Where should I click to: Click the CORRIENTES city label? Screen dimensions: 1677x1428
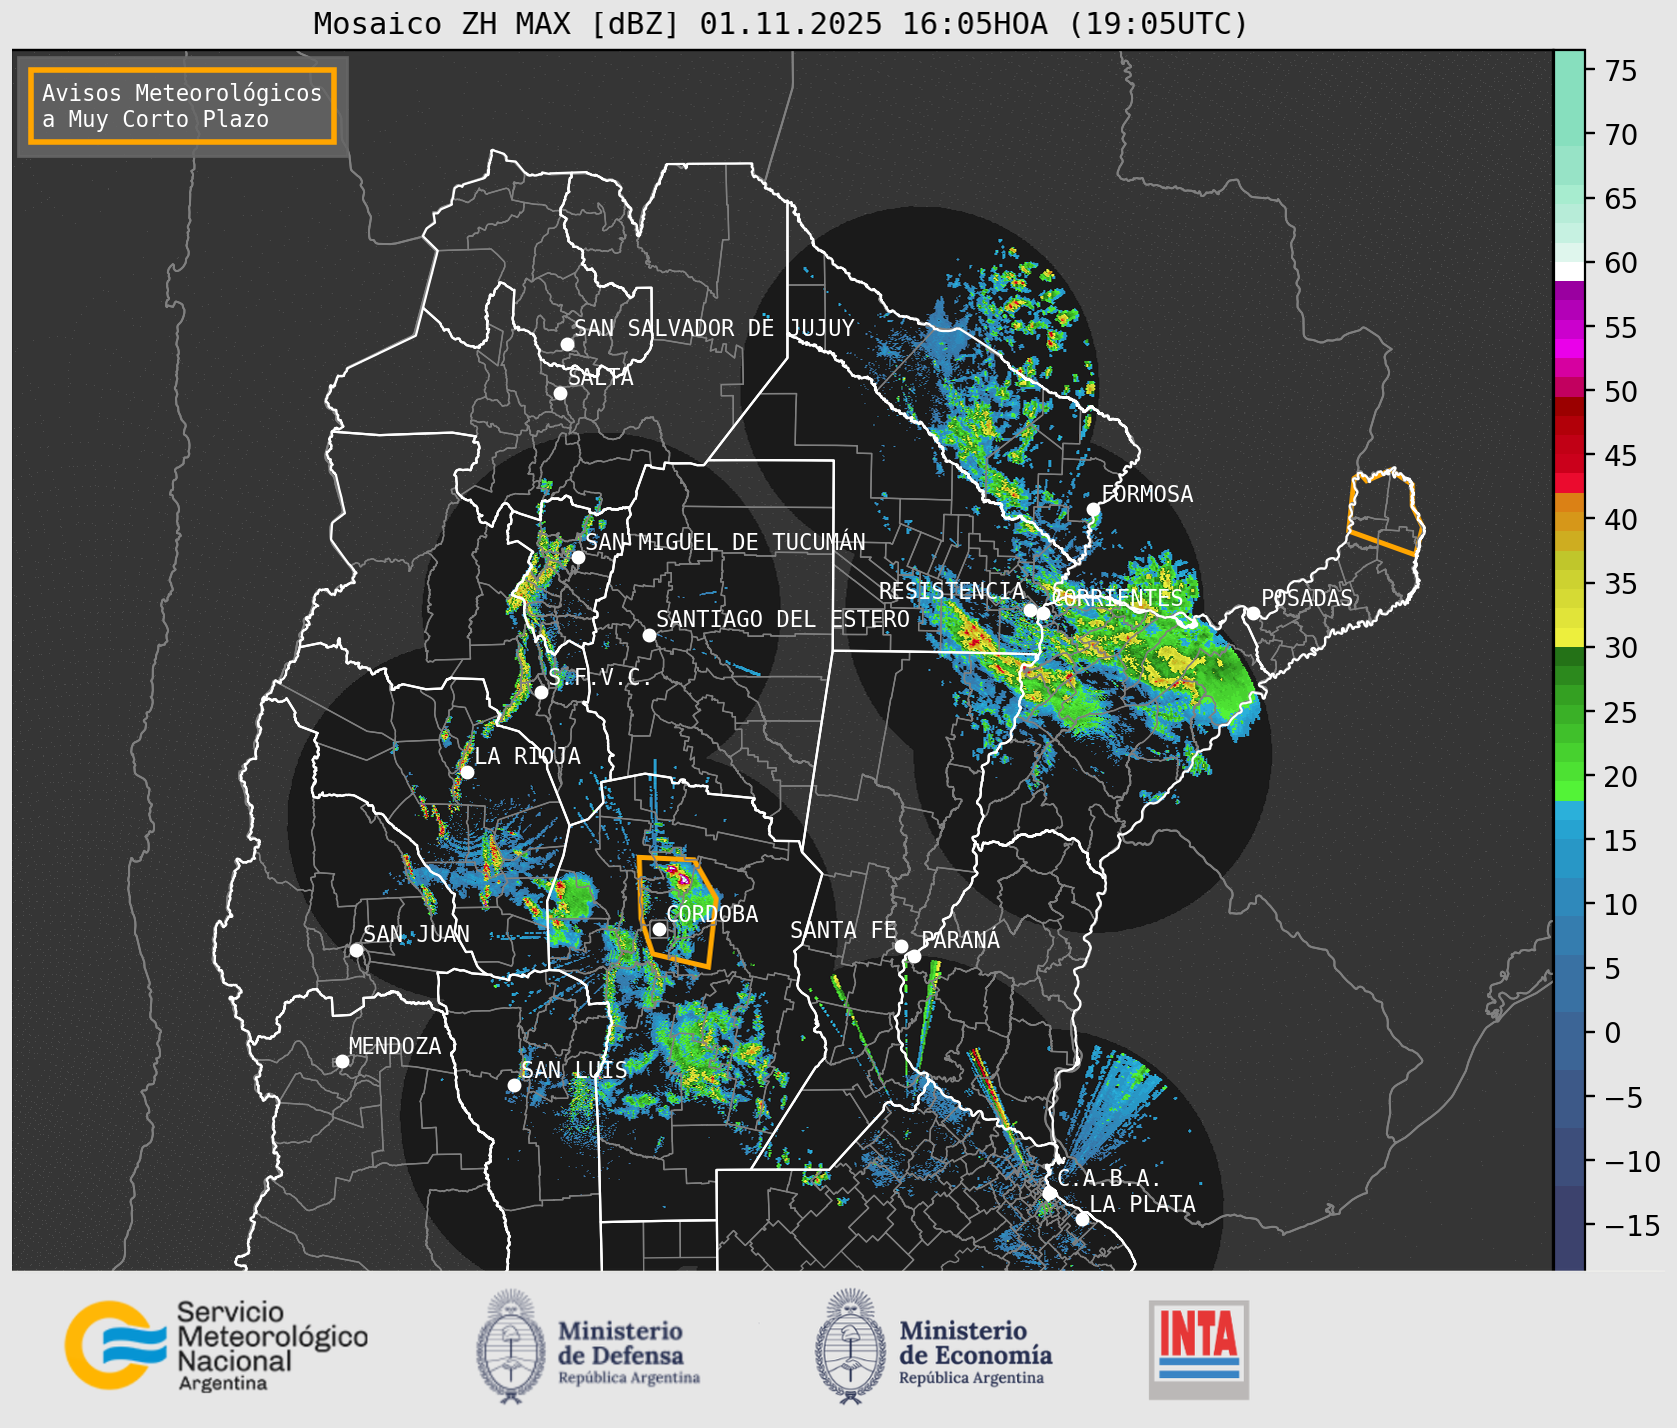click(1117, 598)
